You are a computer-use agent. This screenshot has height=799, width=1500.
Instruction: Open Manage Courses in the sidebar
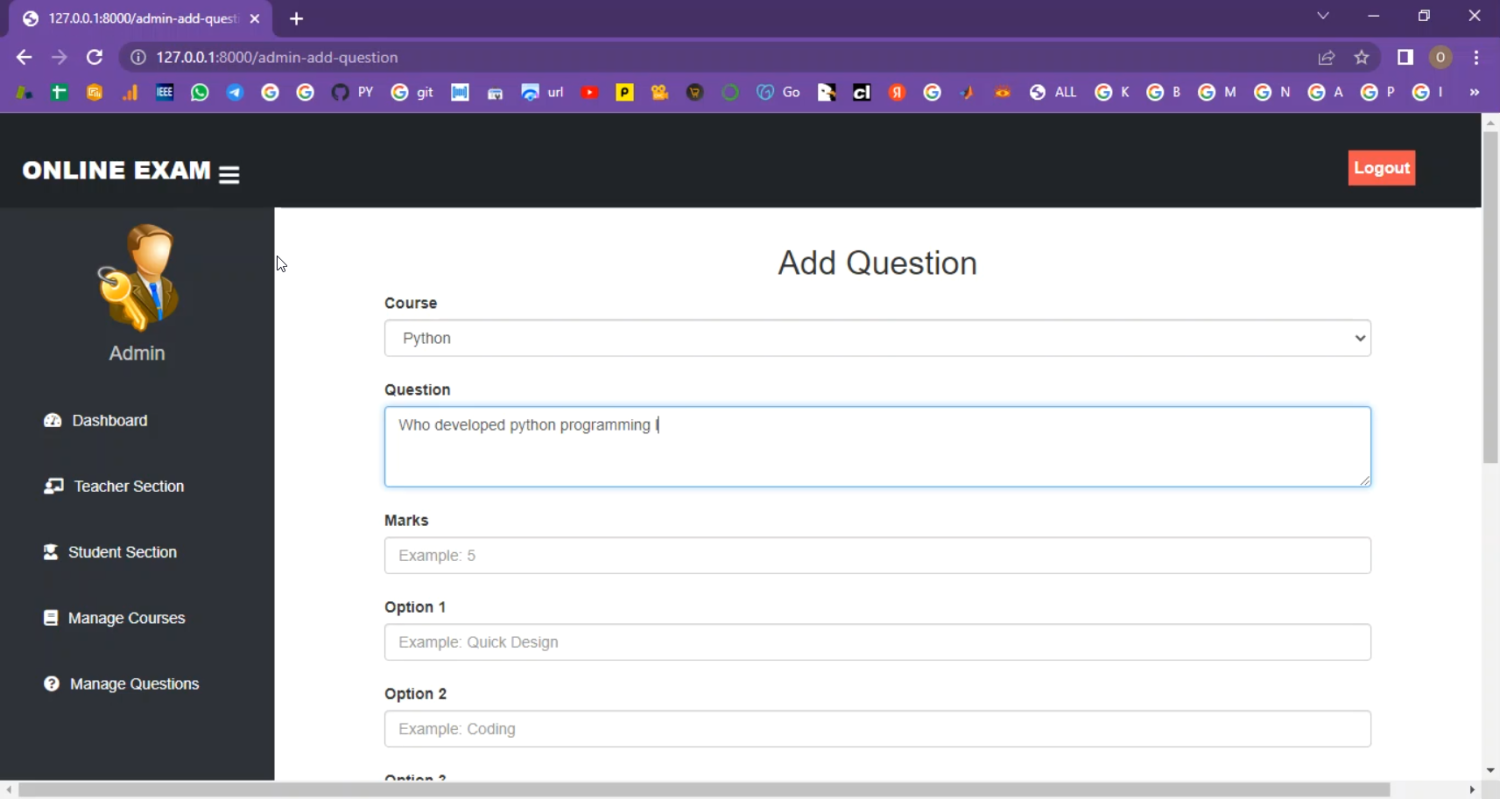[114, 619]
